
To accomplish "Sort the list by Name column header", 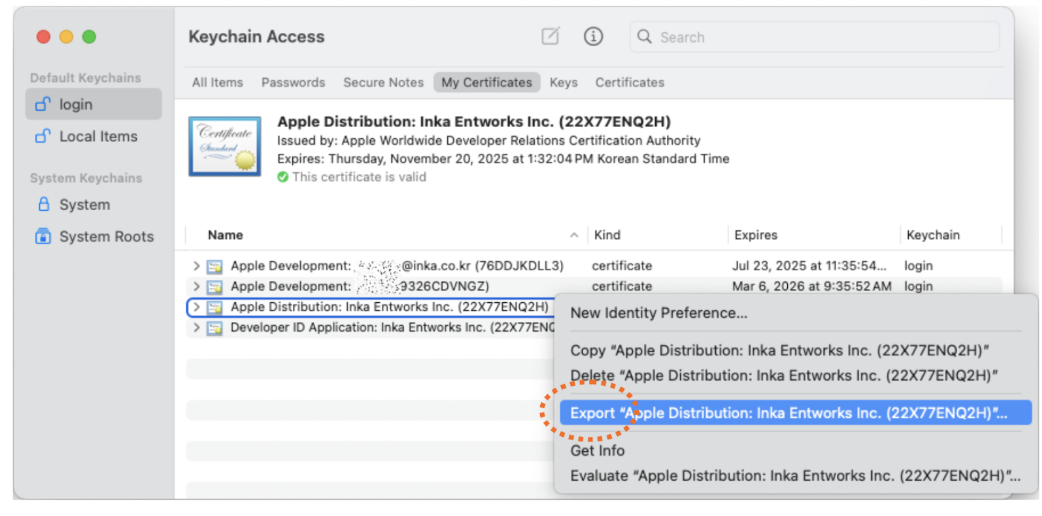I will (226, 235).
